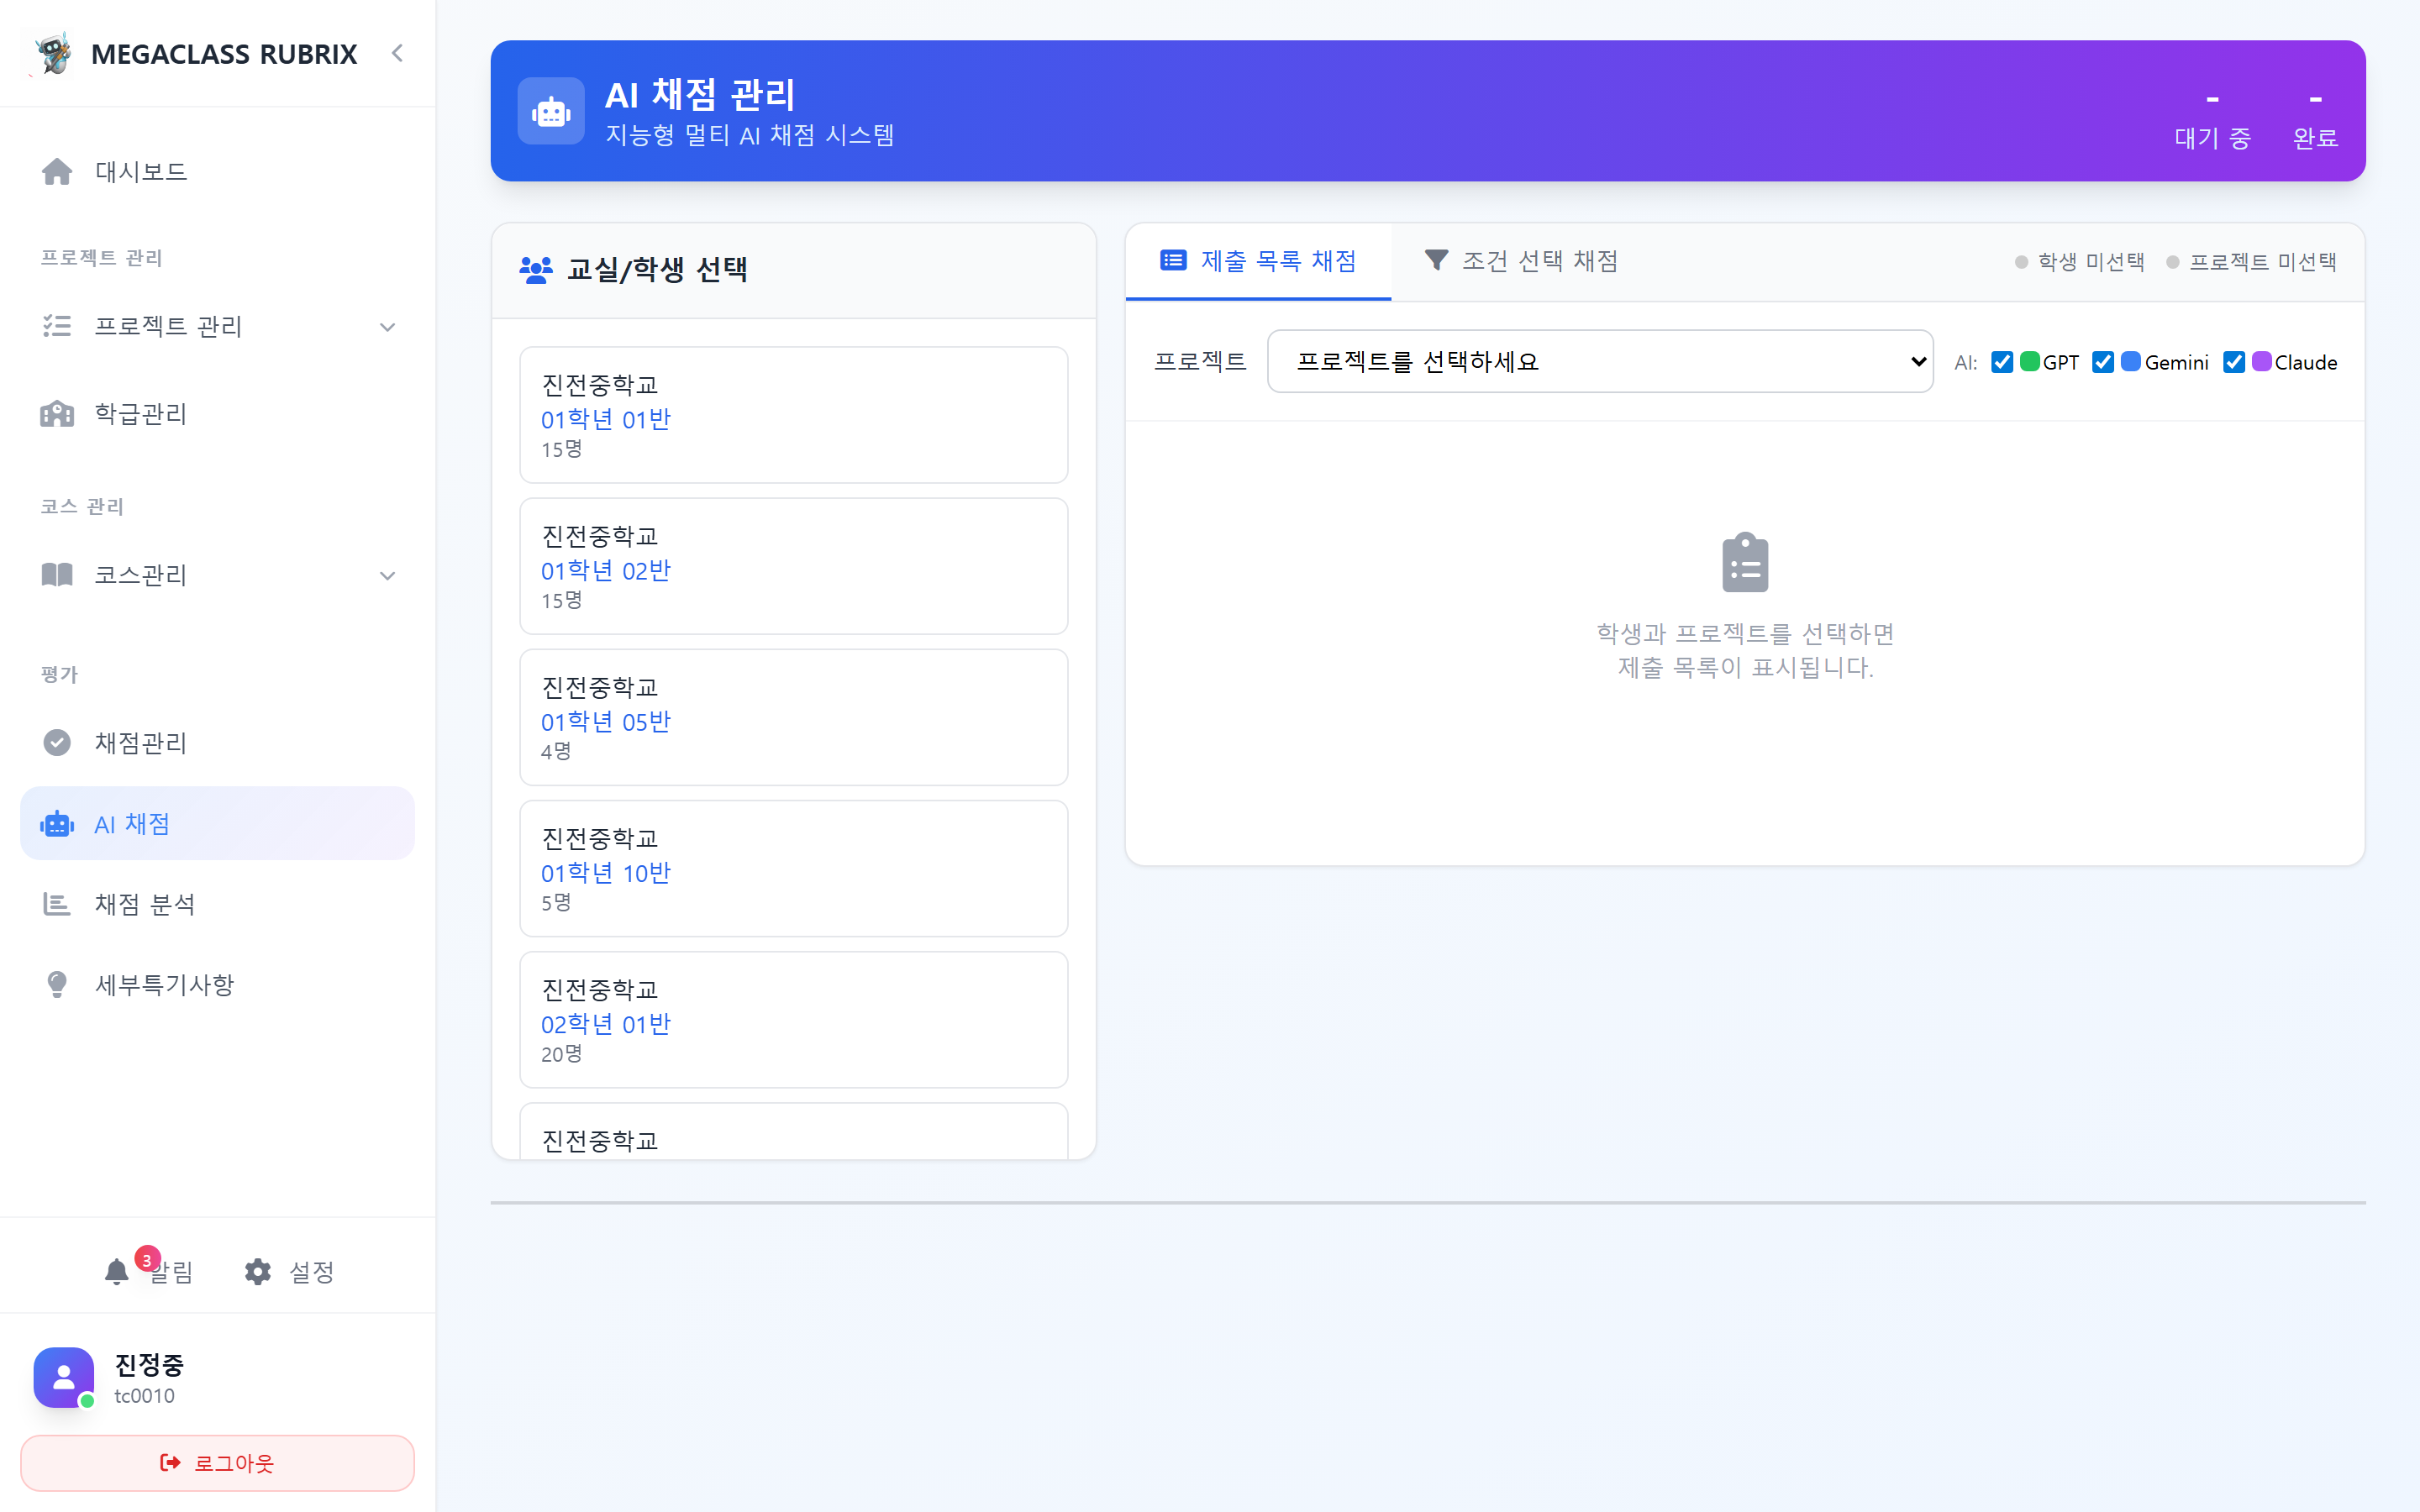The height and width of the screenshot is (1512, 2420).
Task: Expand the 프로젝트 관리 menu chevron
Action: (388, 326)
